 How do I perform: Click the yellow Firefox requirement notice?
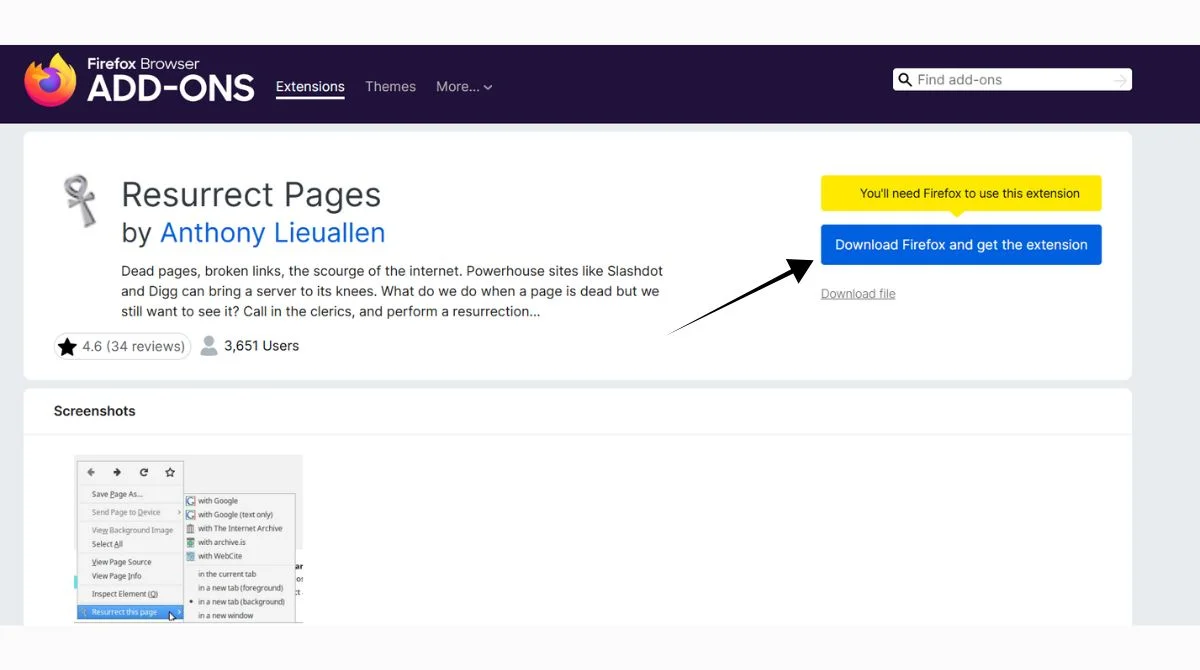[961, 193]
